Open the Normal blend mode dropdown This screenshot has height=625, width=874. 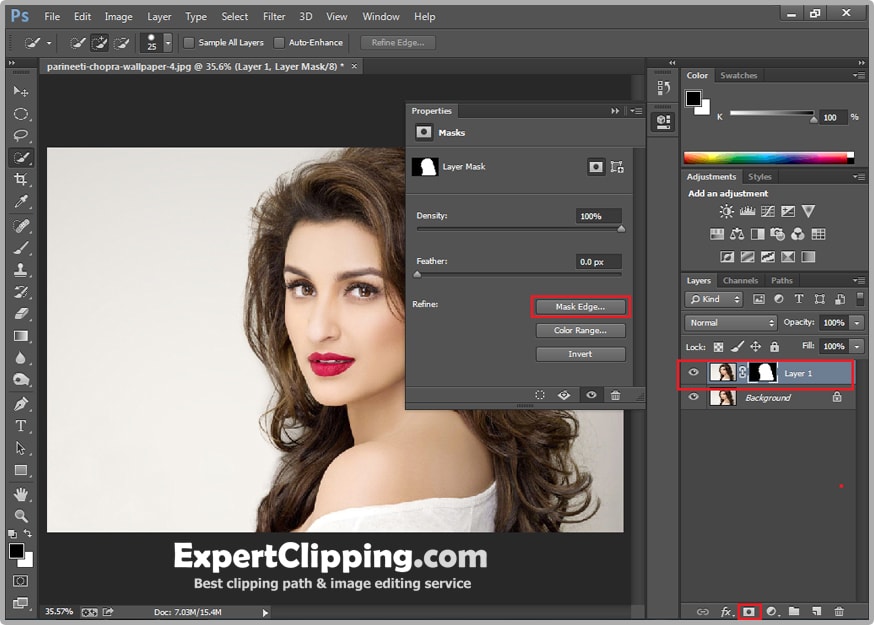[730, 323]
